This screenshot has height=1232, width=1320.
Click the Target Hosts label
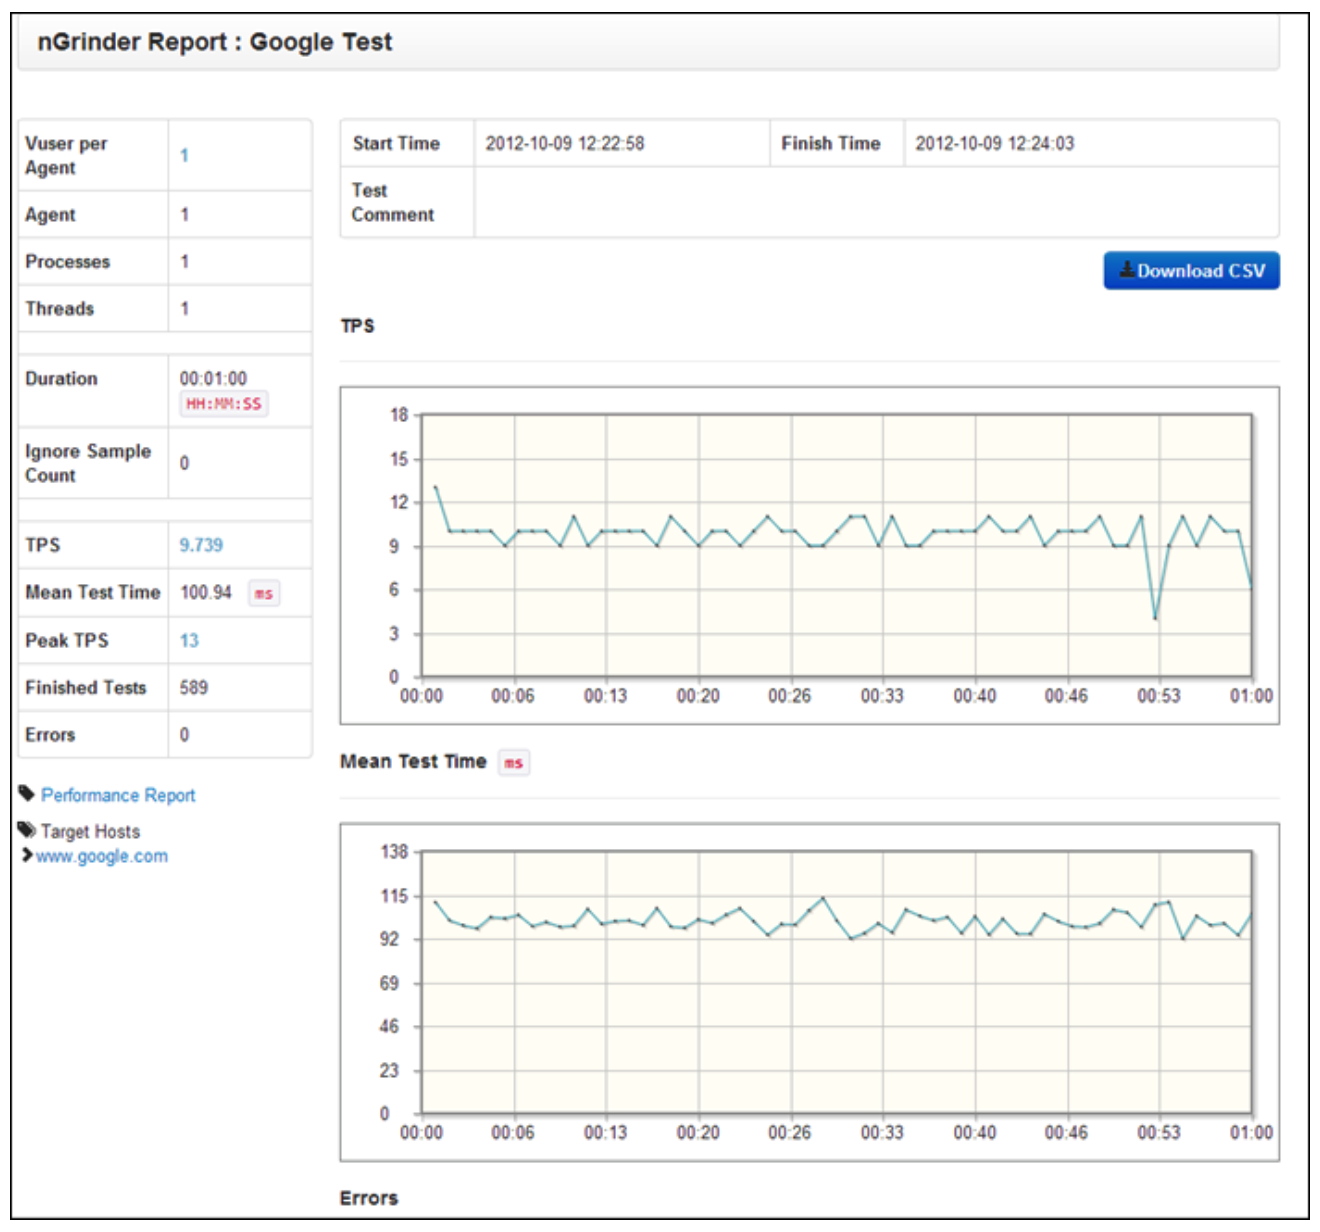coord(90,831)
